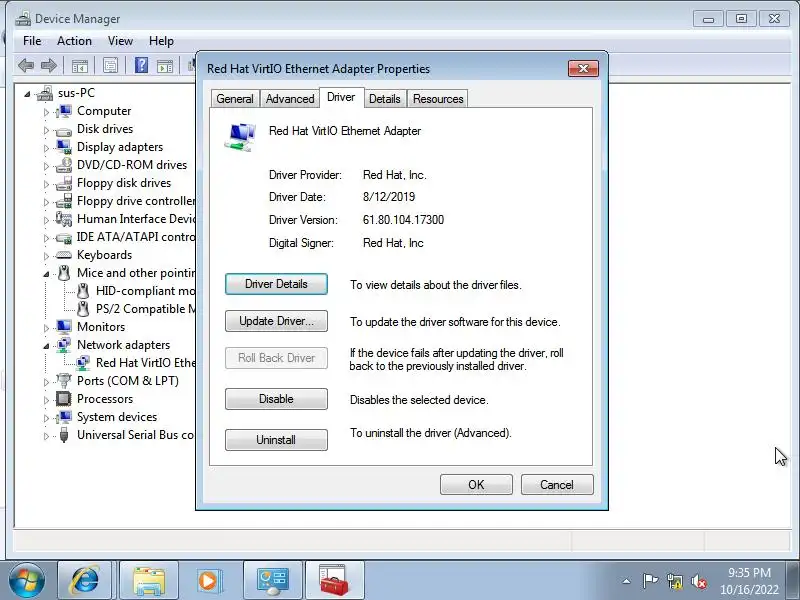800x600 pixels.
Task: Click the blue Help toolbar icon
Action: click(x=141, y=65)
